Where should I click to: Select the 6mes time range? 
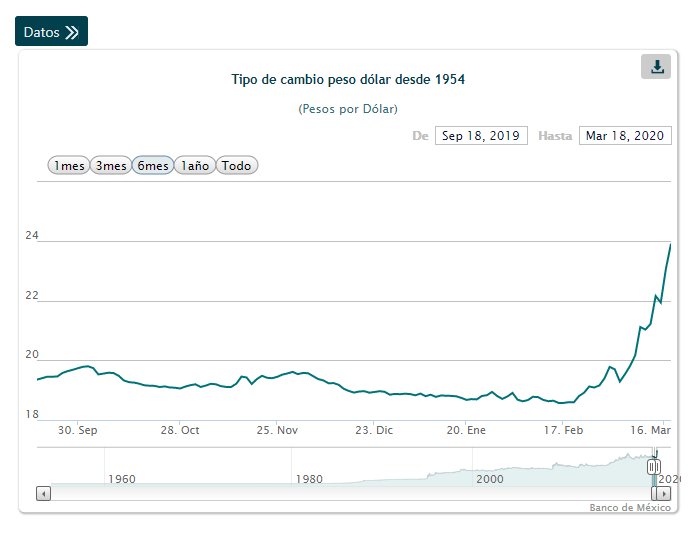point(153,166)
